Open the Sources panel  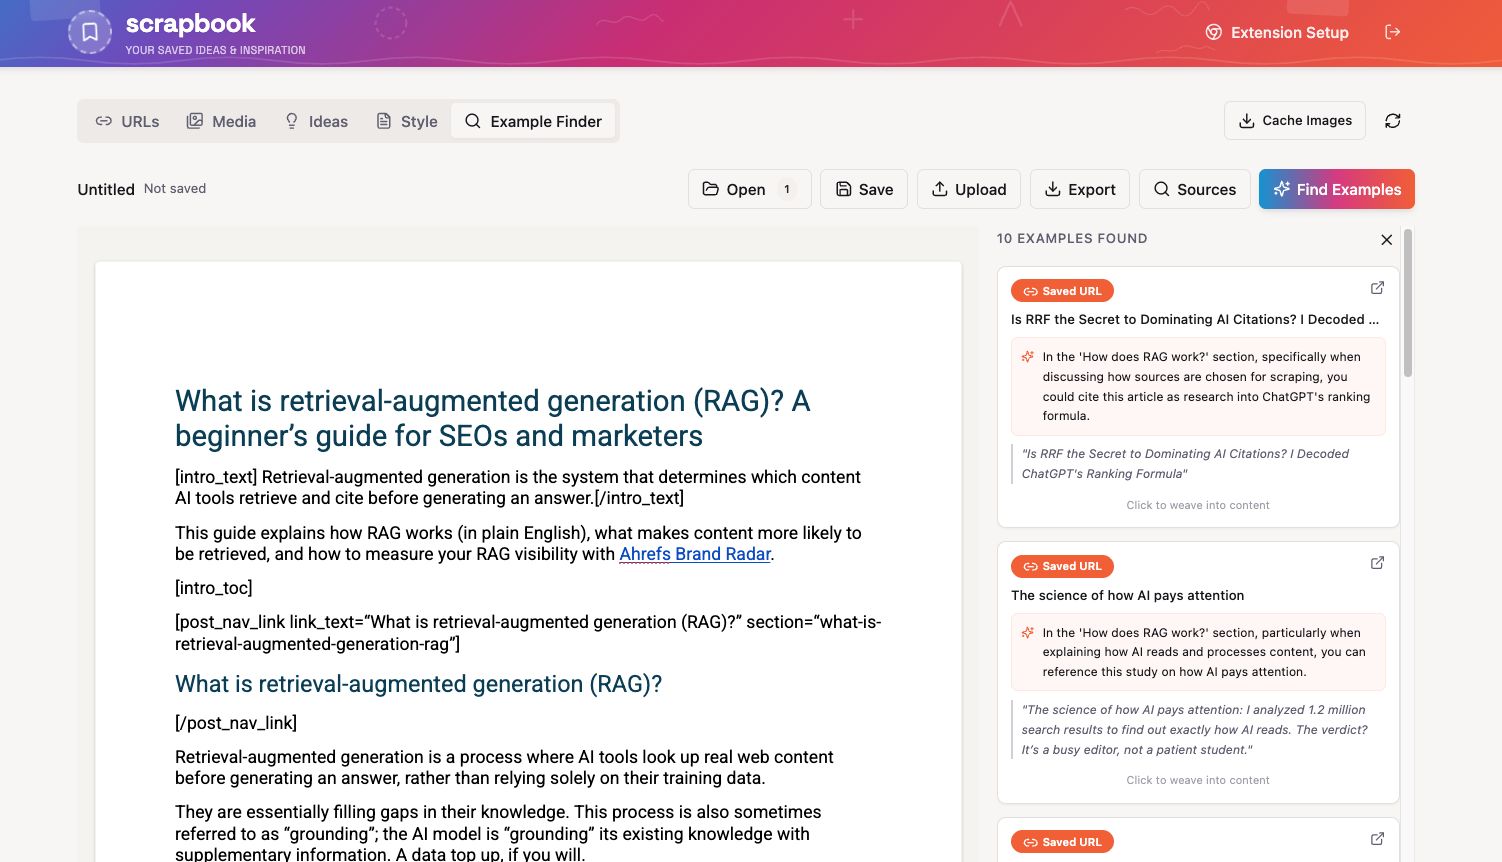pos(1194,189)
